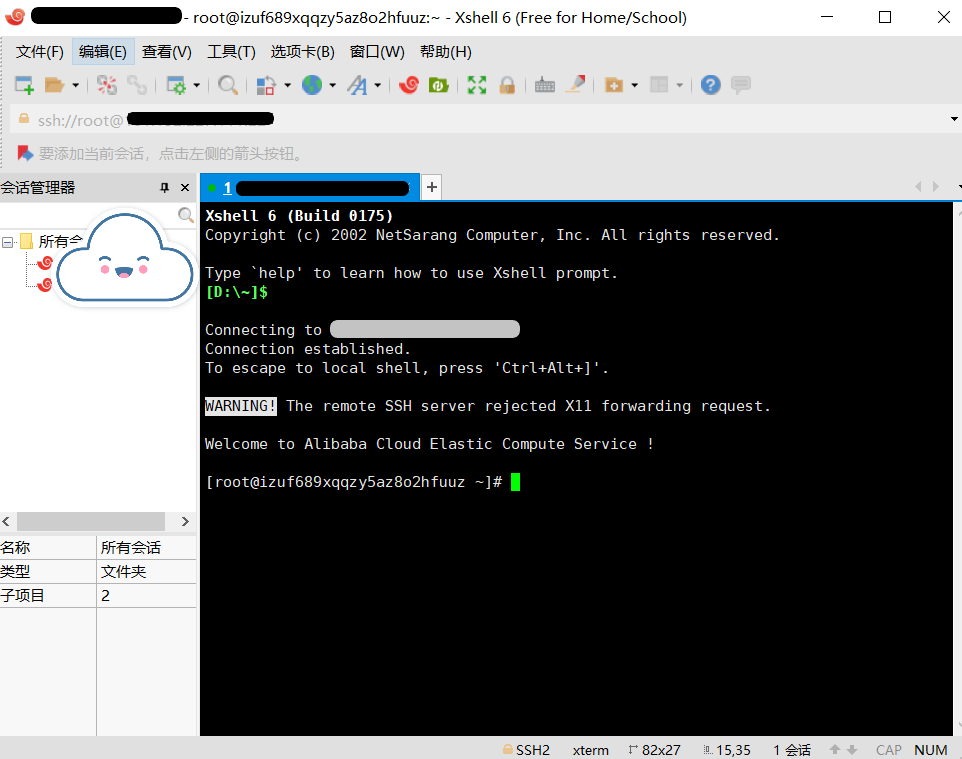Select session tab number 1
Screen dimensions: 962x759
click(310, 188)
